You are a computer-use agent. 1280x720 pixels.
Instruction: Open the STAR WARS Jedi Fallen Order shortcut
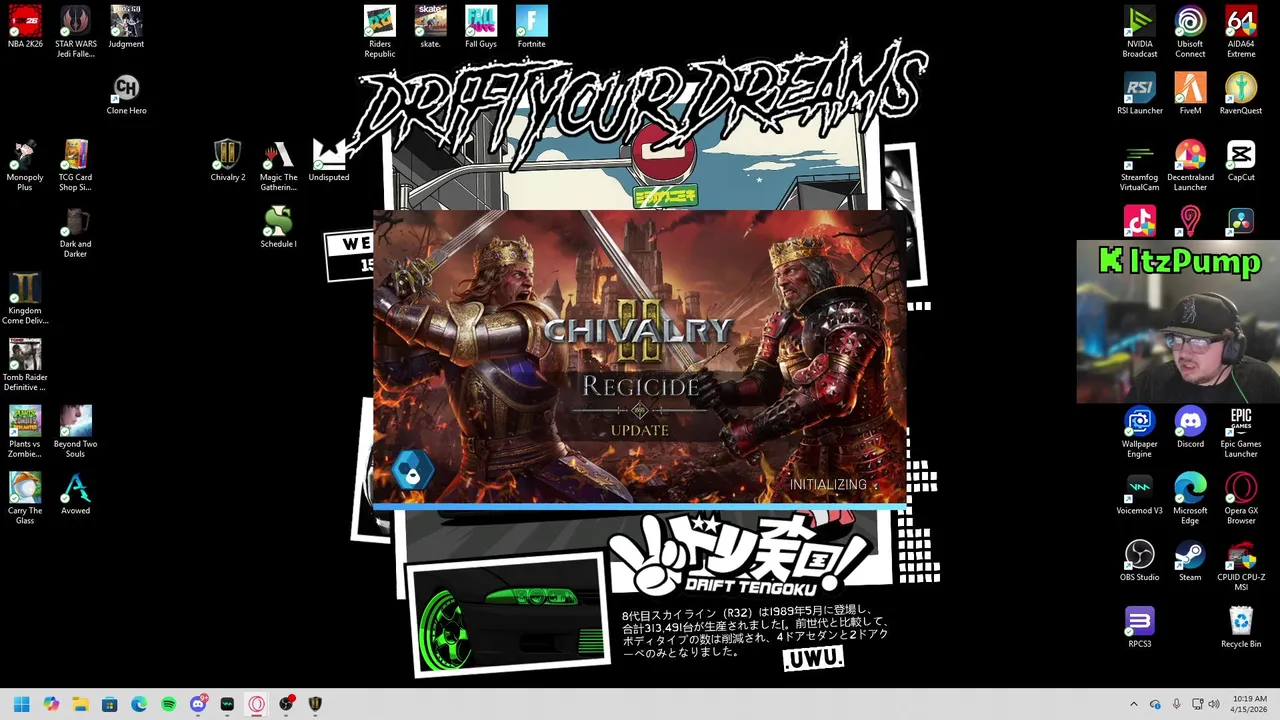76,31
